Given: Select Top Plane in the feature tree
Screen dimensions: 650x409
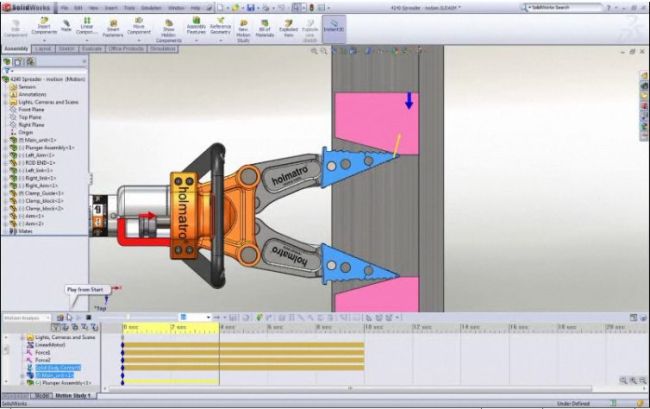Looking at the screenshot, I should 30,117.
